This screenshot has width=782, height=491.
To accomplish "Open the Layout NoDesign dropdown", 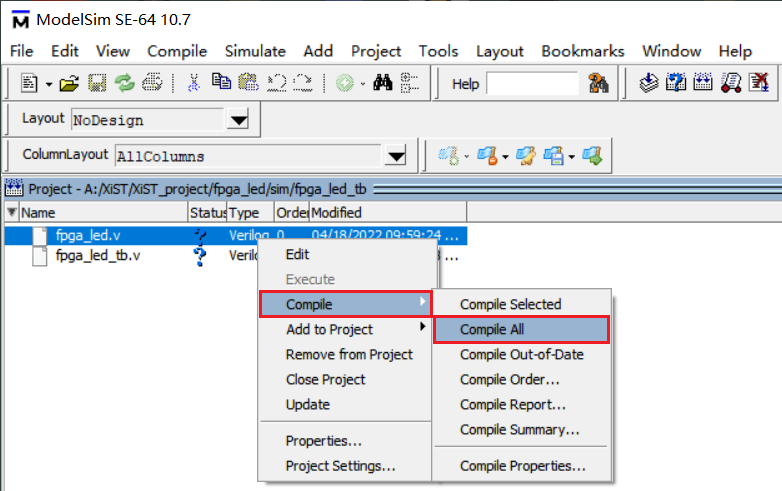I will [238, 121].
